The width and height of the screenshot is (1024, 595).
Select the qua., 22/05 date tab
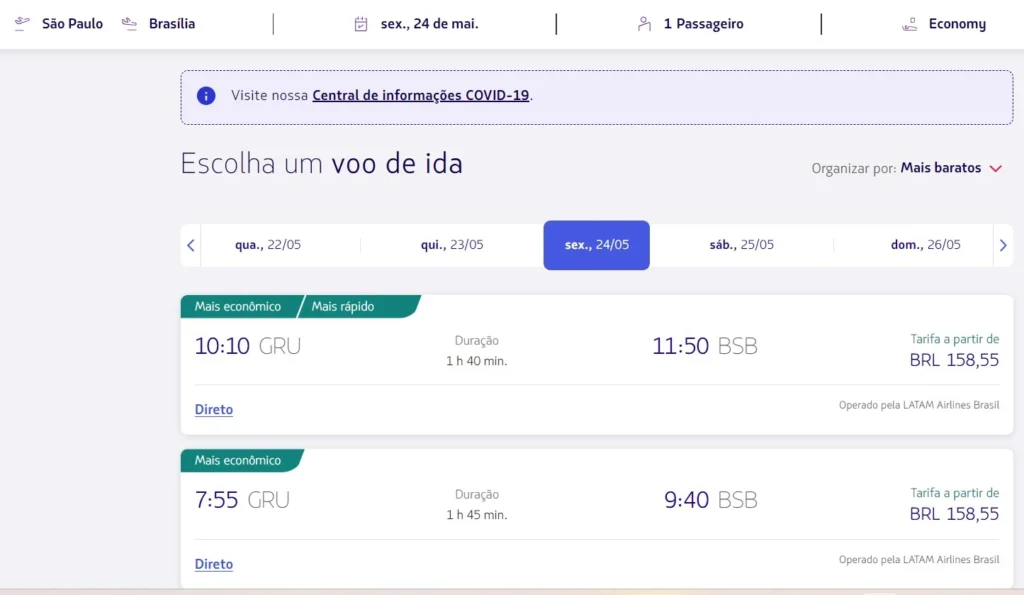point(268,245)
